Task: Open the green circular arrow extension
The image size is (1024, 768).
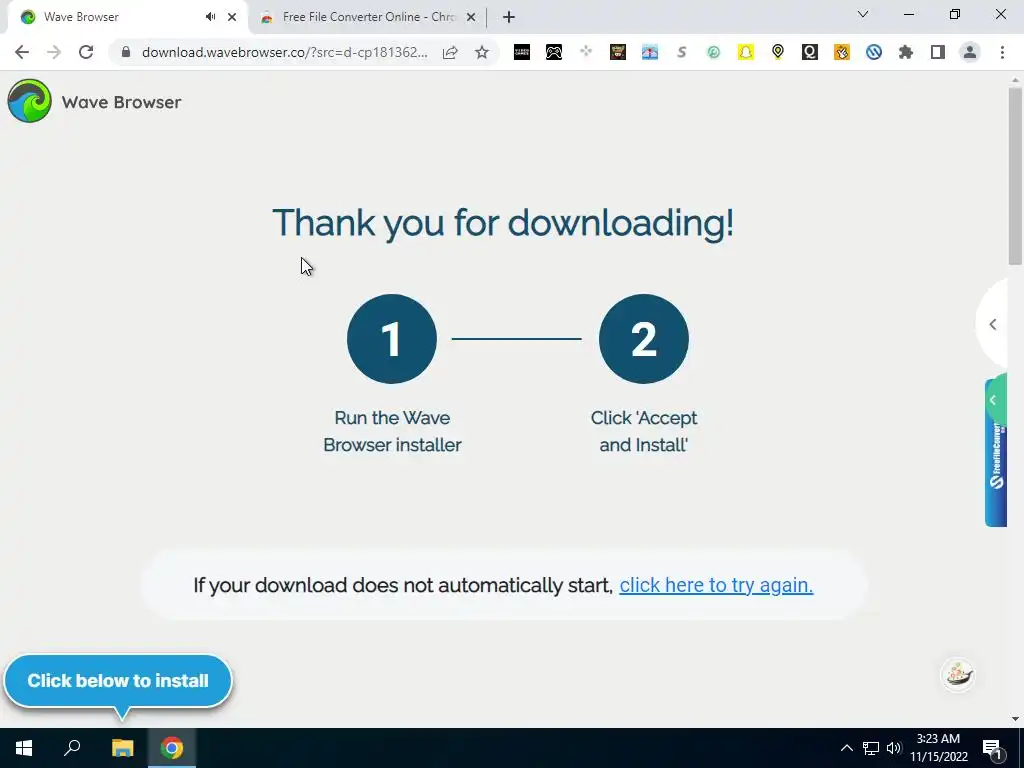Action: click(714, 52)
